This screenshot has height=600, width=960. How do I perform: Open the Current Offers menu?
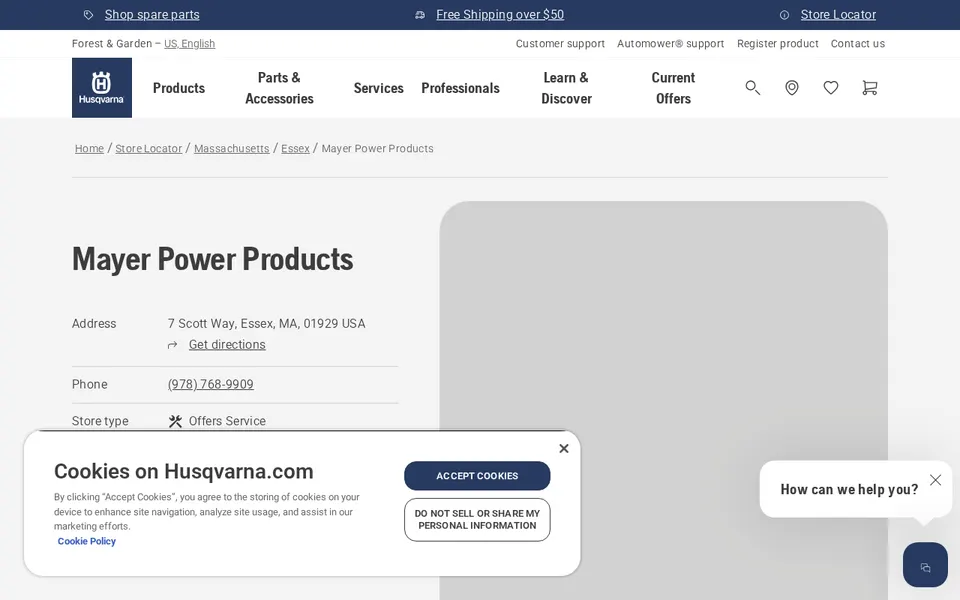[673, 88]
